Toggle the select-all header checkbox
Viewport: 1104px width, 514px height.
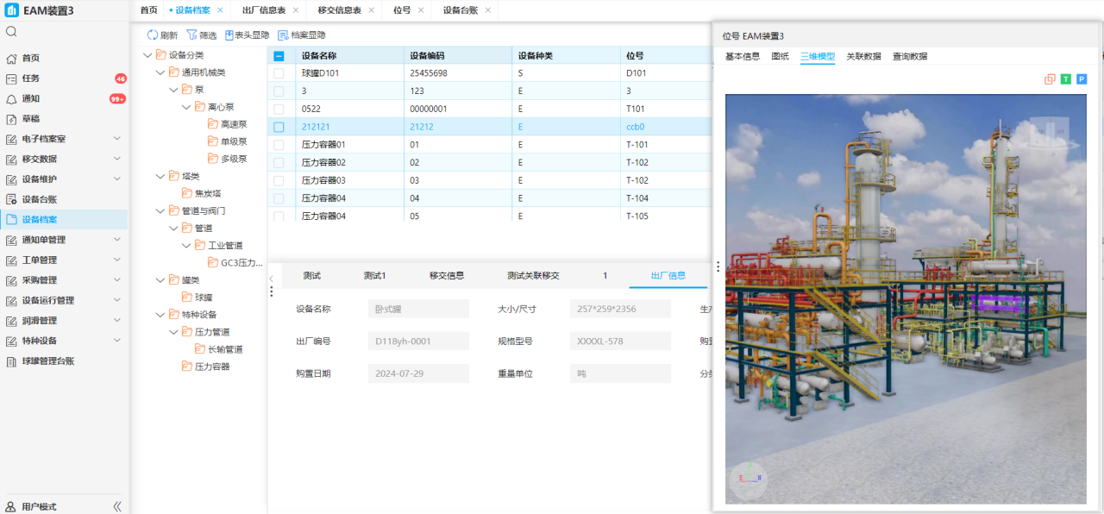[279, 56]
